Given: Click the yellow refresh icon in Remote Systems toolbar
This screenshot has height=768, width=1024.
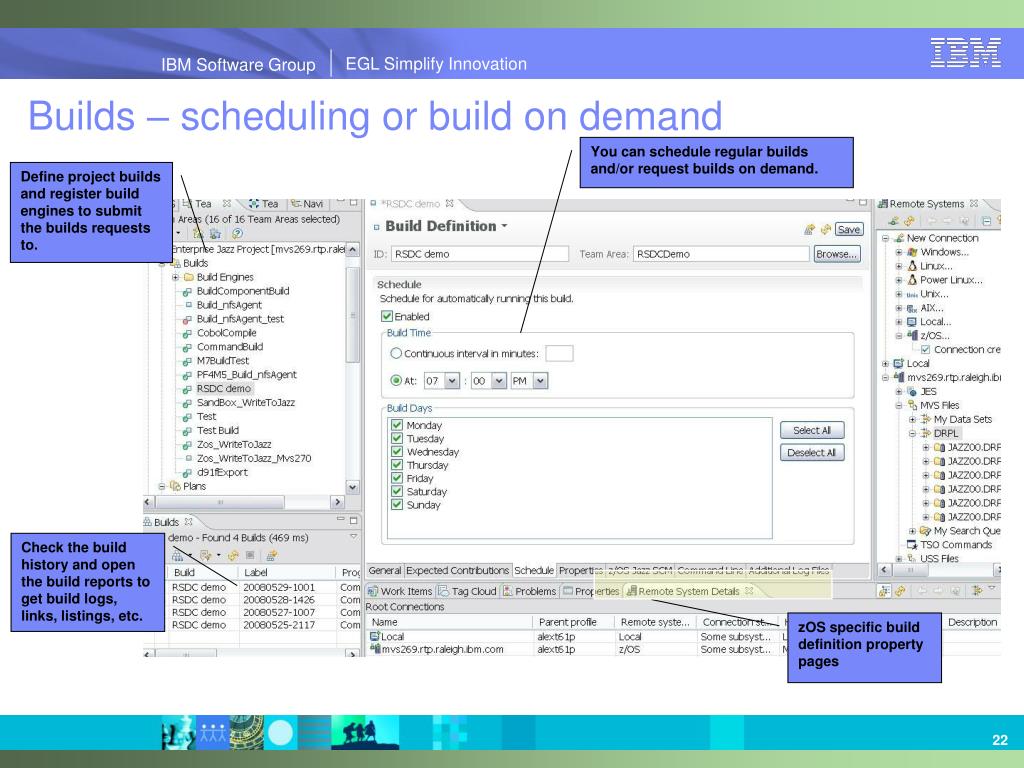Looking at the screenshot, I should [x=909, y=221].
